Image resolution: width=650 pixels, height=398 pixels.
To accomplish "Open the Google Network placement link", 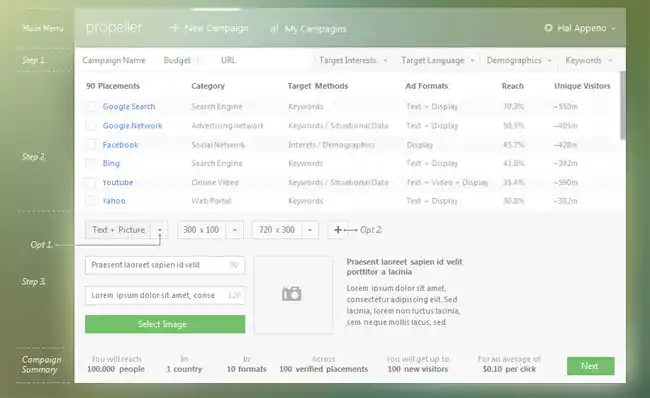I will pyautogui.click(x=132, y=126).
